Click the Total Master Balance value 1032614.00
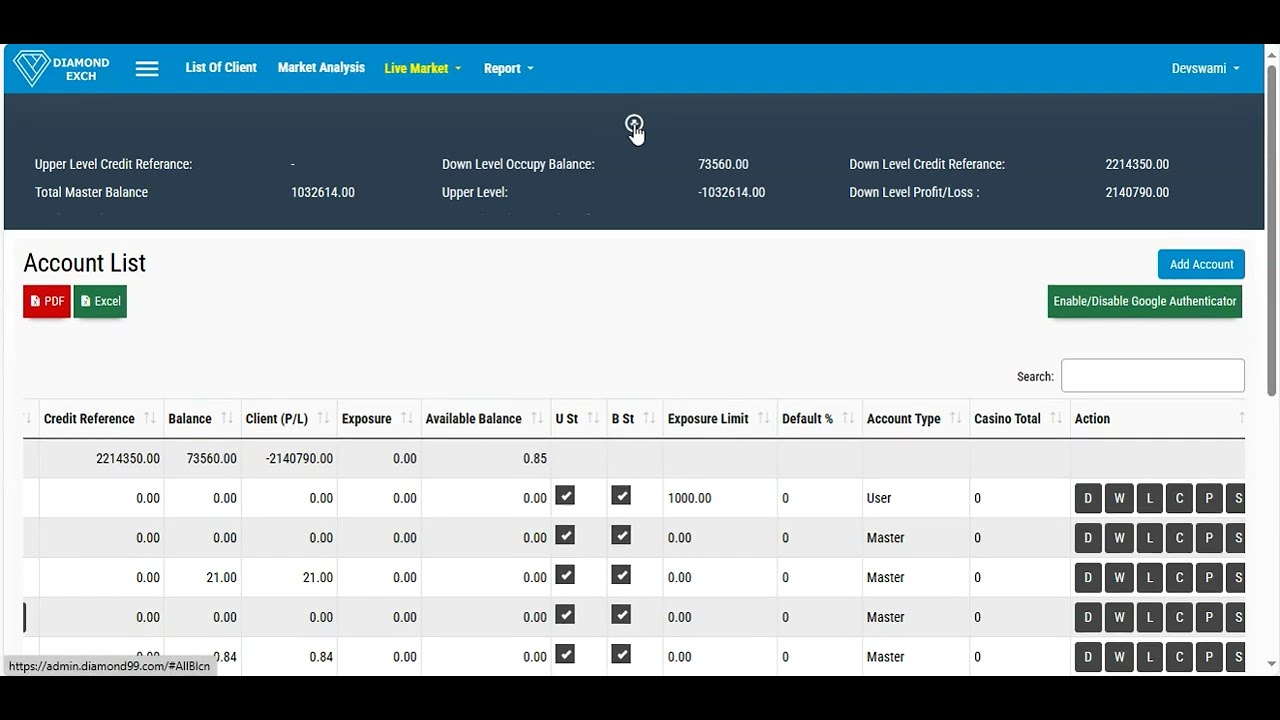 323,192
